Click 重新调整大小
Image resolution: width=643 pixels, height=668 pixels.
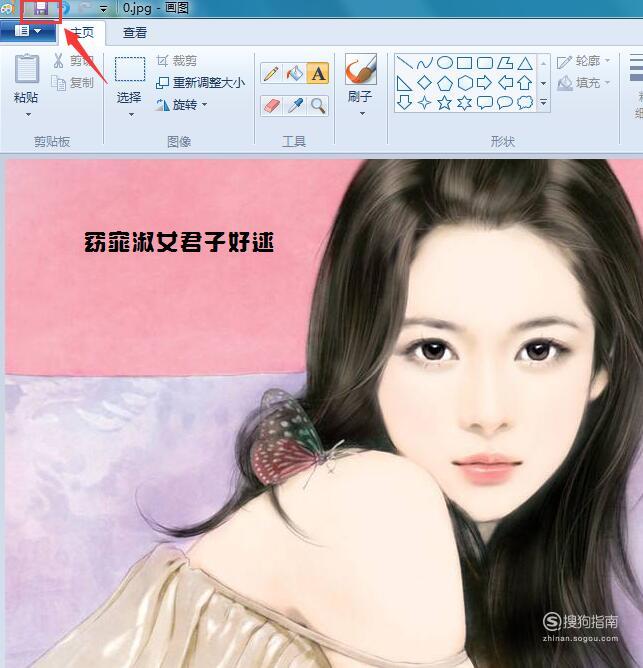point(200,82)
